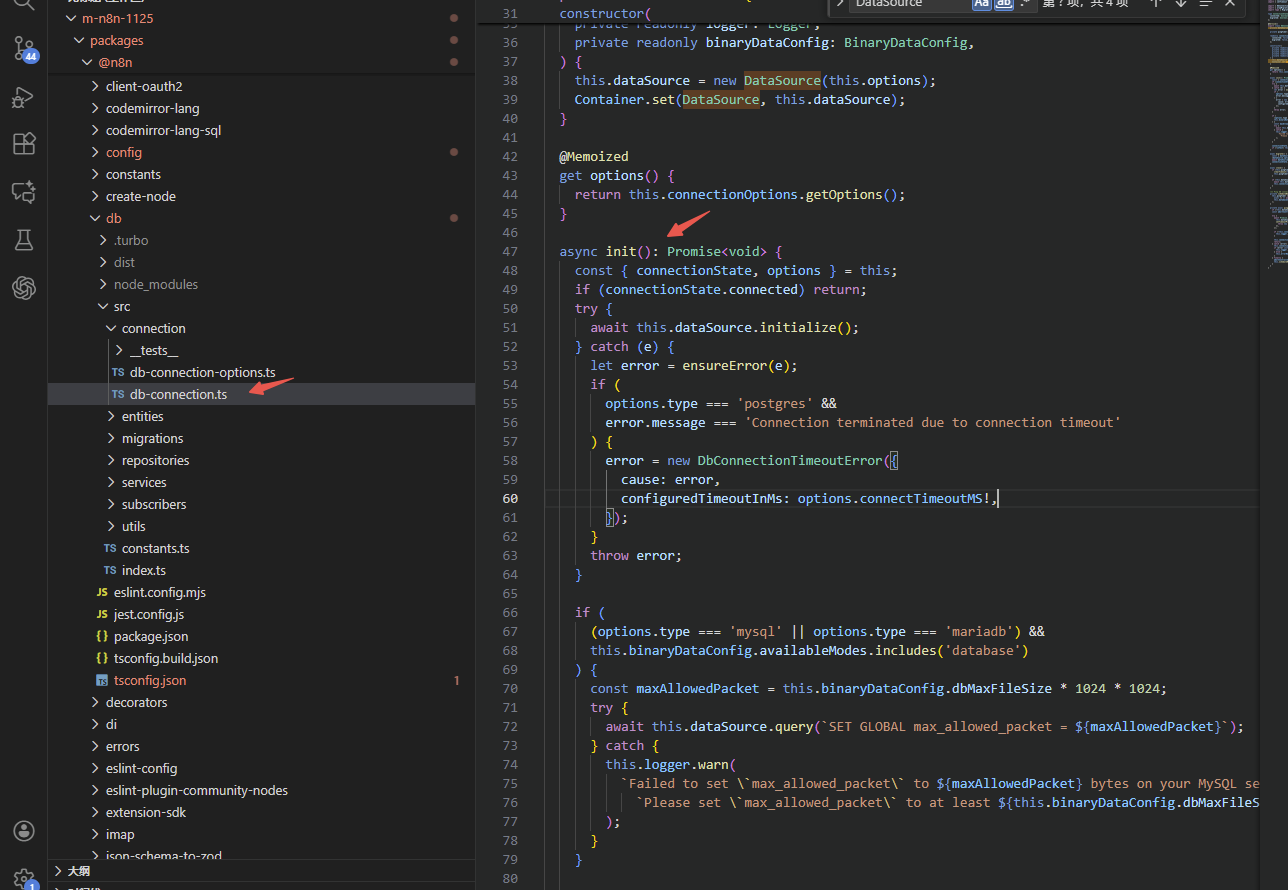Expand the client-oauth2 folder

tap(94, 86)
